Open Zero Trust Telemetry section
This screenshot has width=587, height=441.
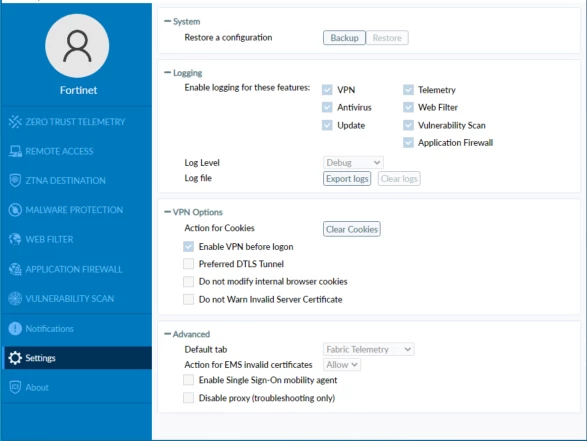[75, 122]
